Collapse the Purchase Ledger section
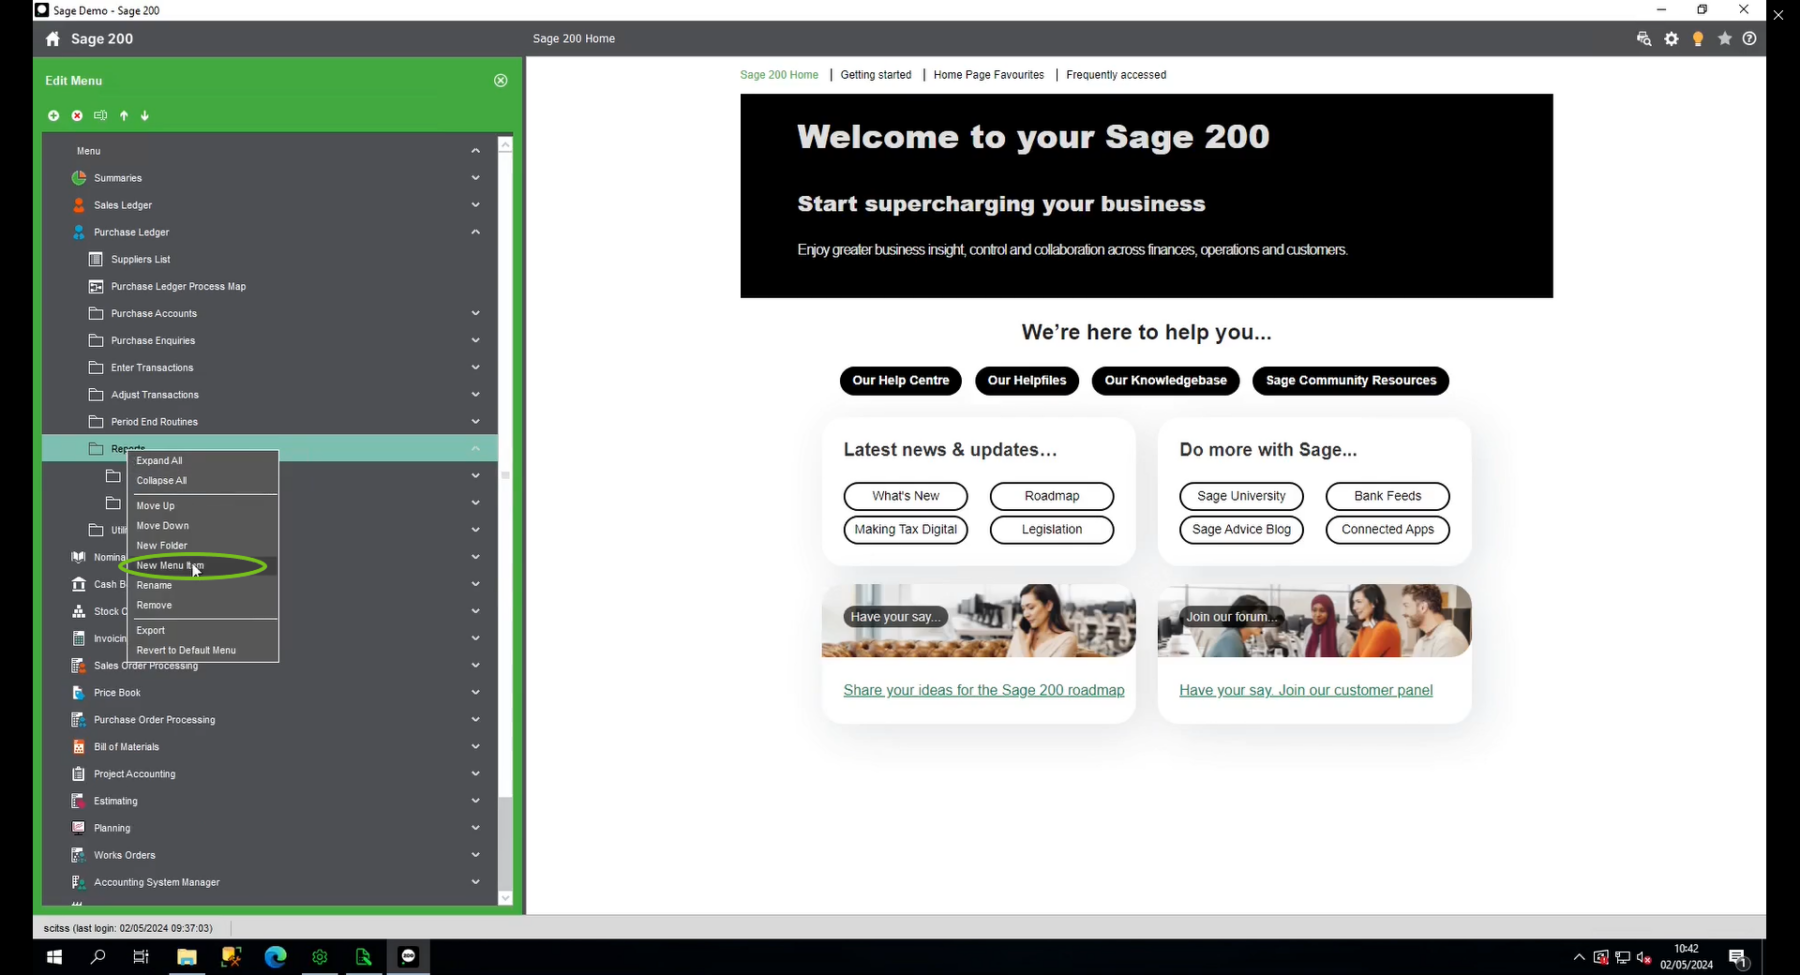Viewport: 1800px width, 975px height. pos(475,232)
